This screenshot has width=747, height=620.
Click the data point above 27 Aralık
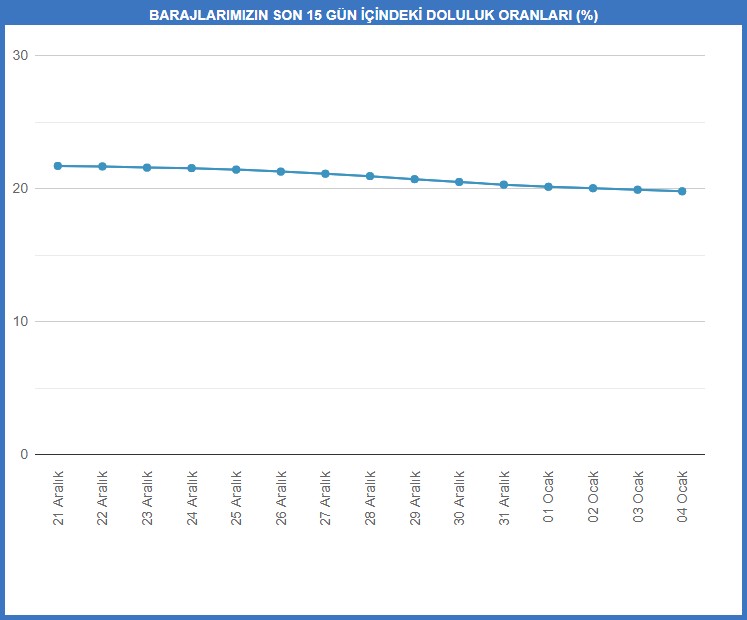point(325,174)
